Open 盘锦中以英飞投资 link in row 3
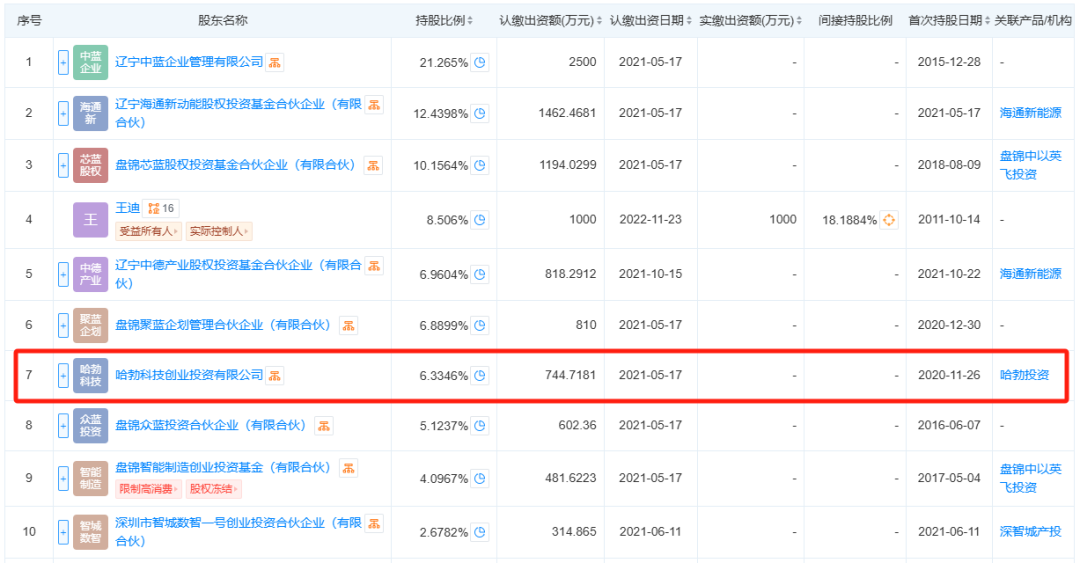The image size is (1080, 563). coord(1030,165)
